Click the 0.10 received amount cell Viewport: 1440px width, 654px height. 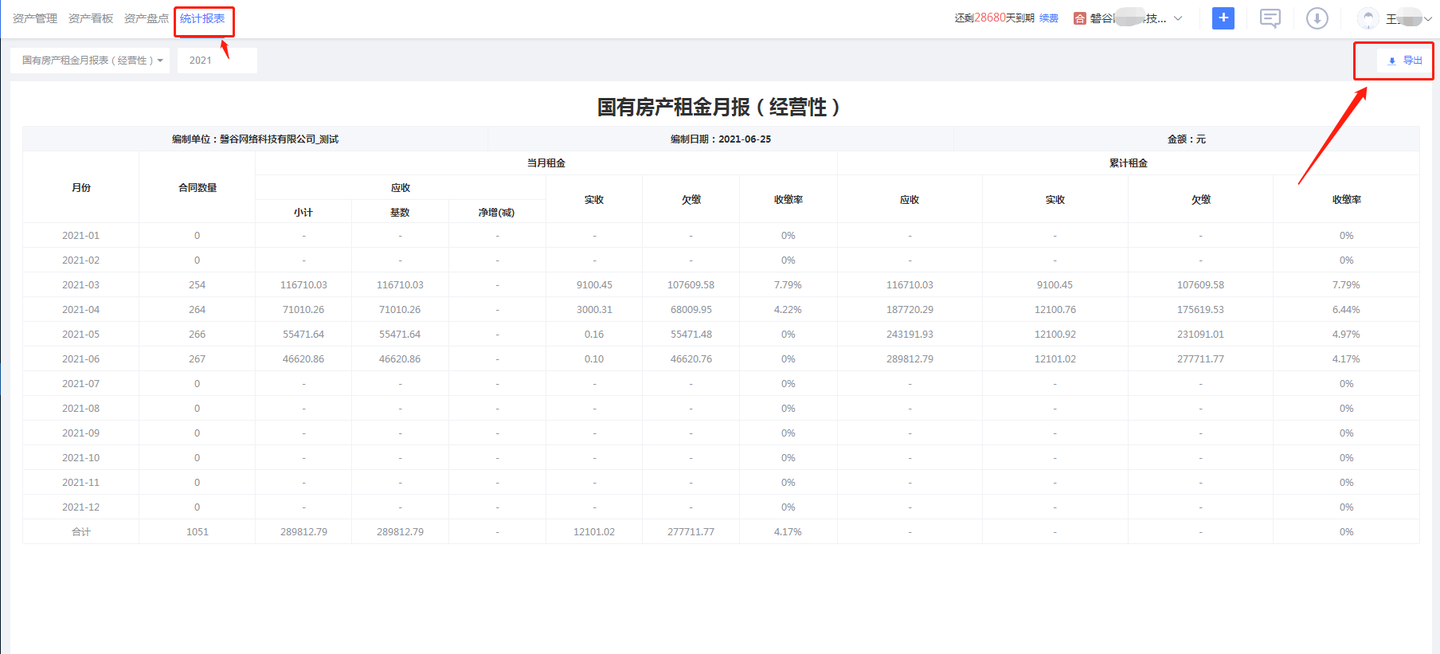[x=594, y=359]
